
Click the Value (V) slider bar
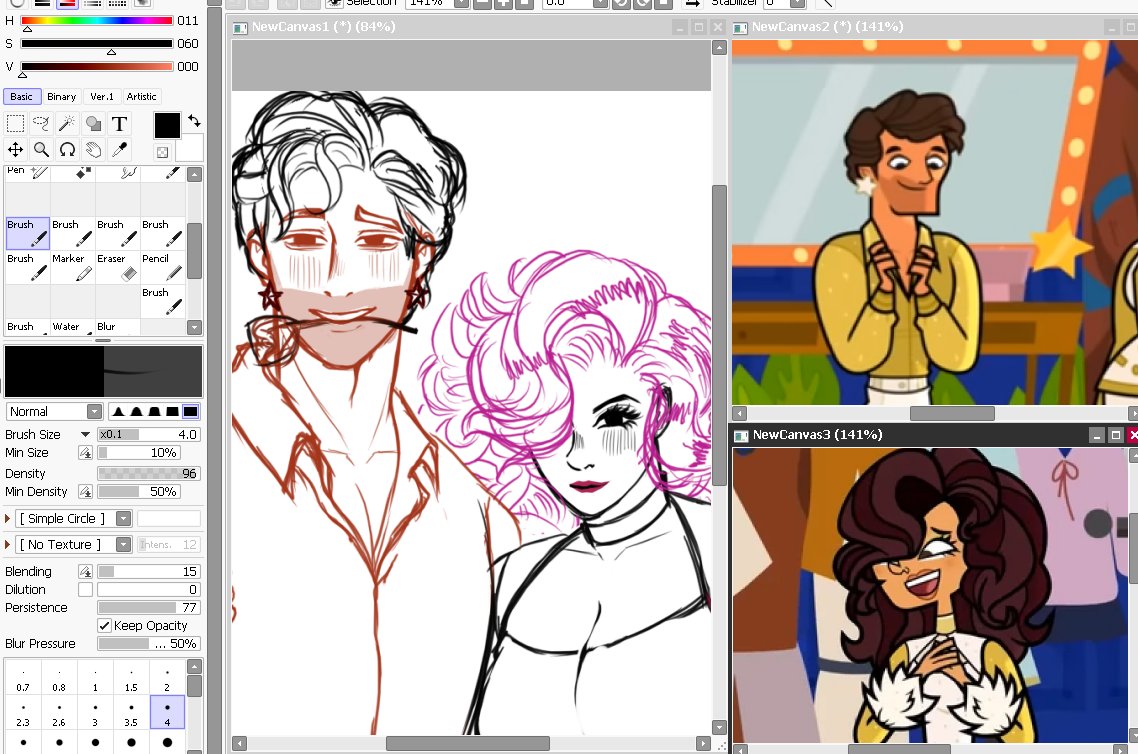pos(97,66)
